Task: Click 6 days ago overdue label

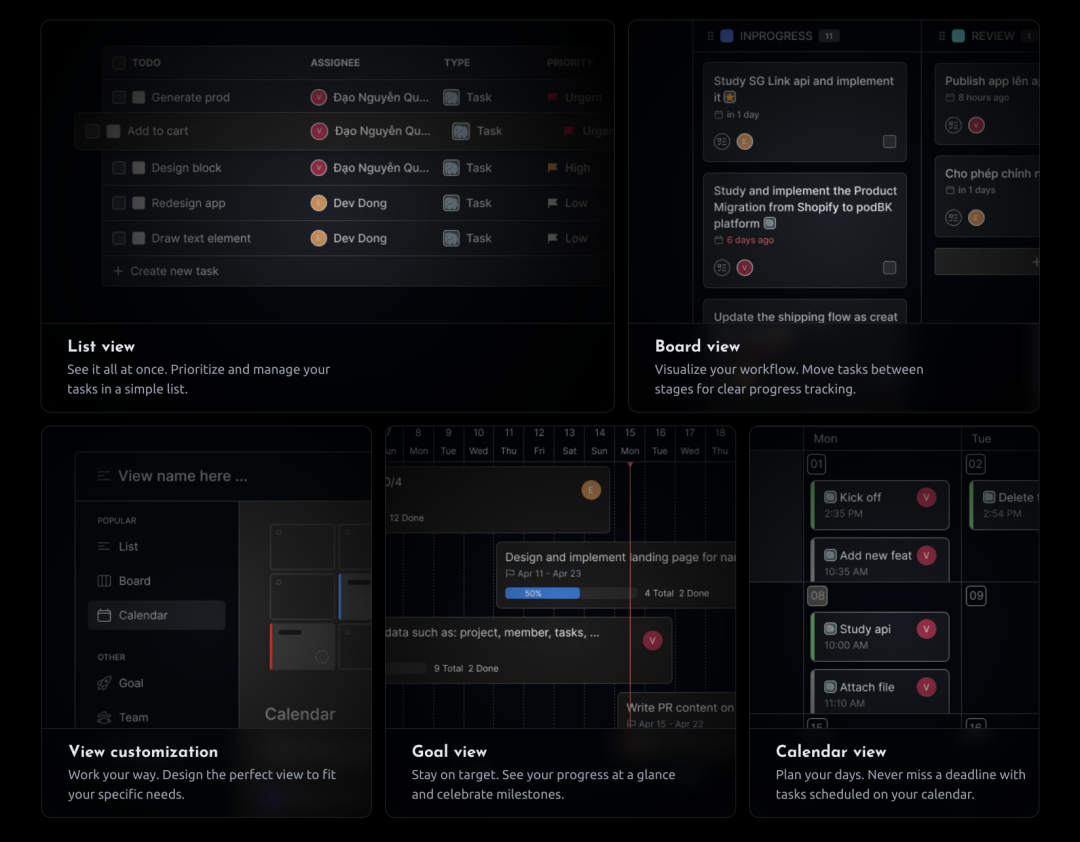Action: 750,240
